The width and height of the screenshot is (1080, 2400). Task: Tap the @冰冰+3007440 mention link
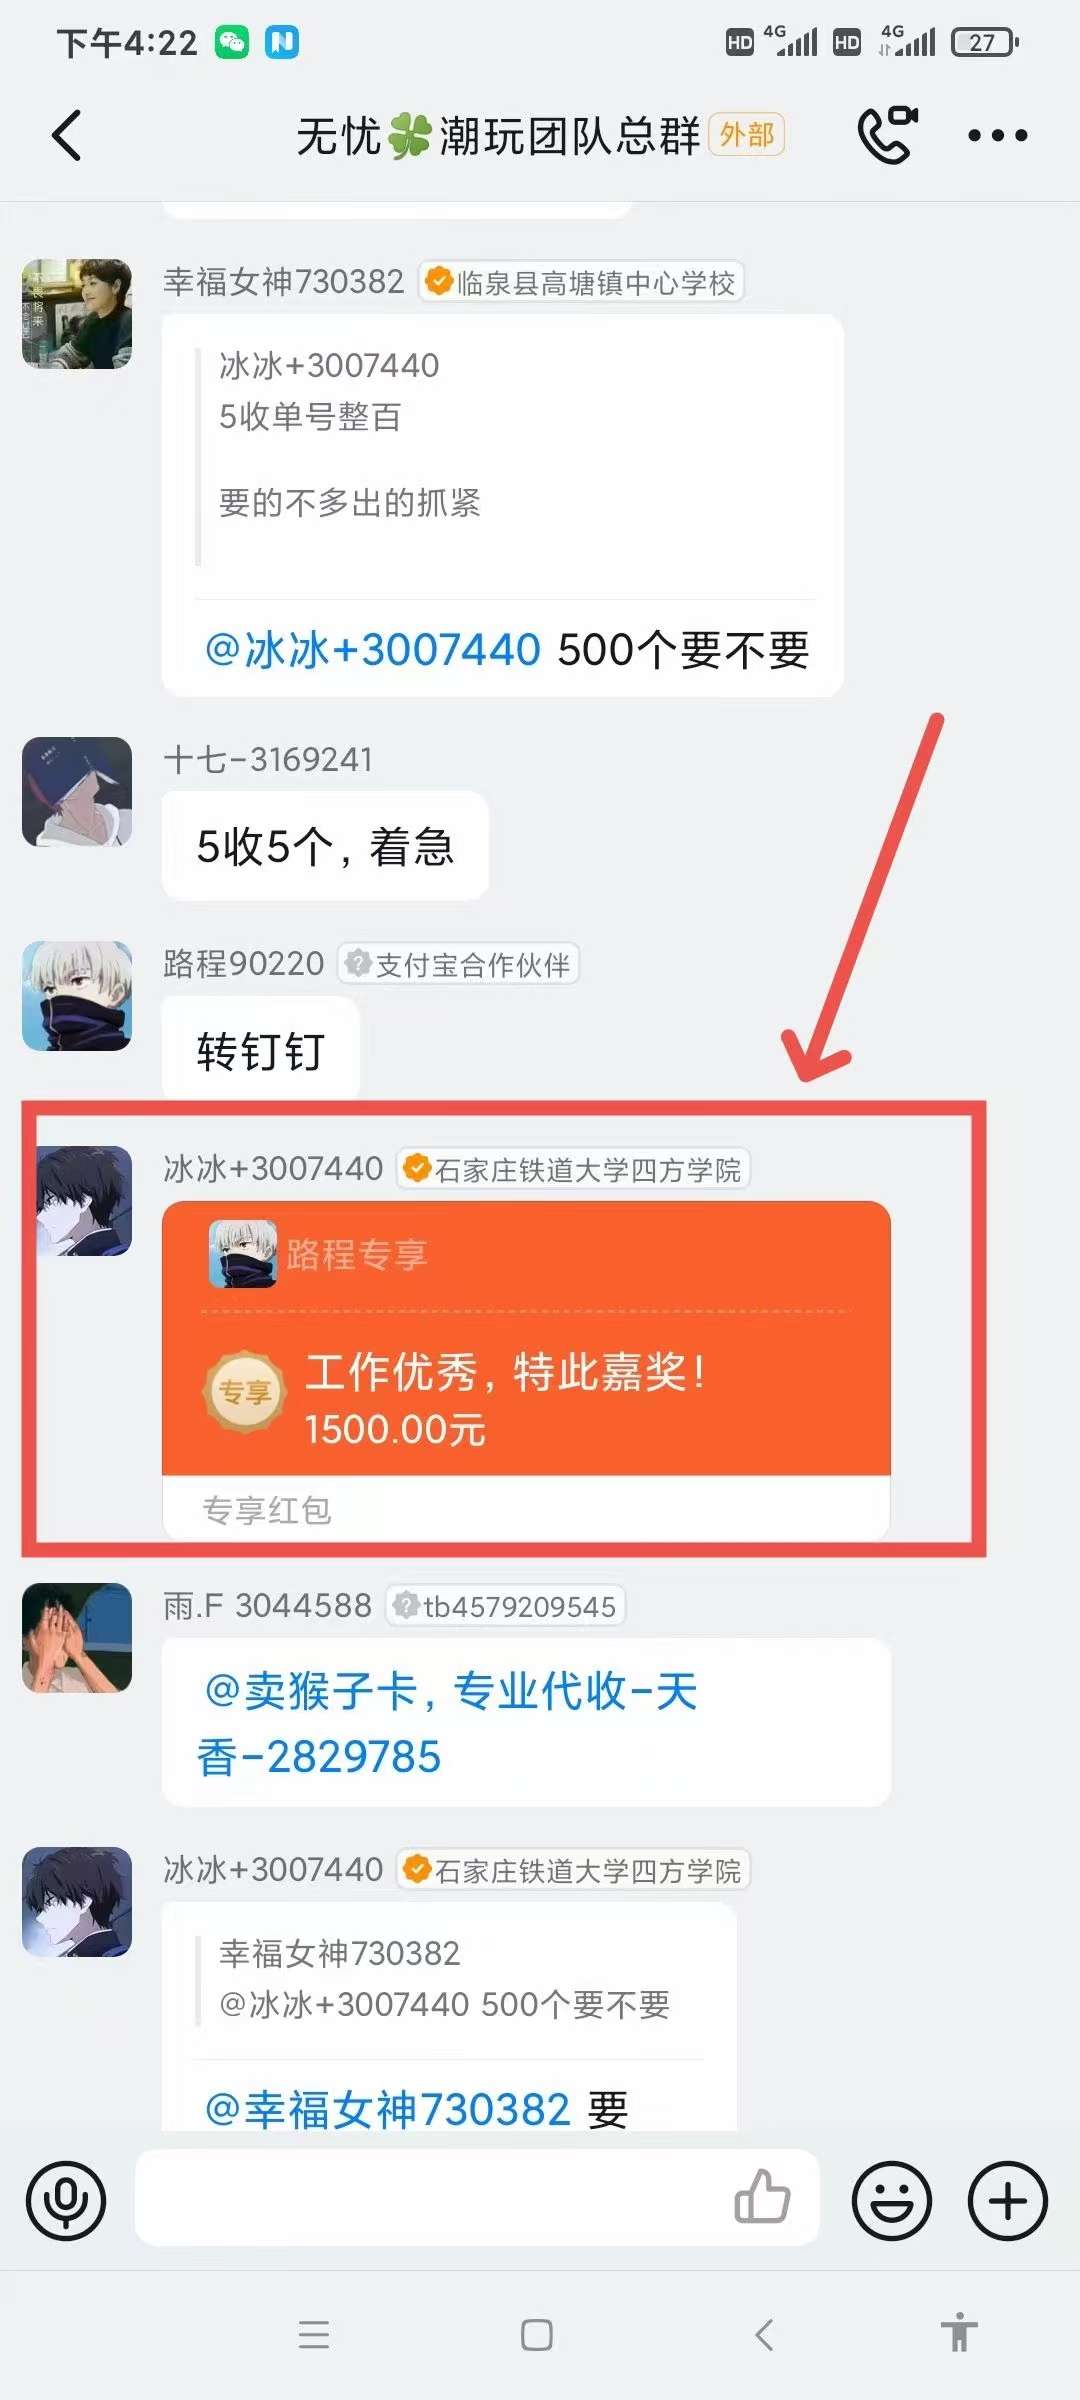[372, 650]
